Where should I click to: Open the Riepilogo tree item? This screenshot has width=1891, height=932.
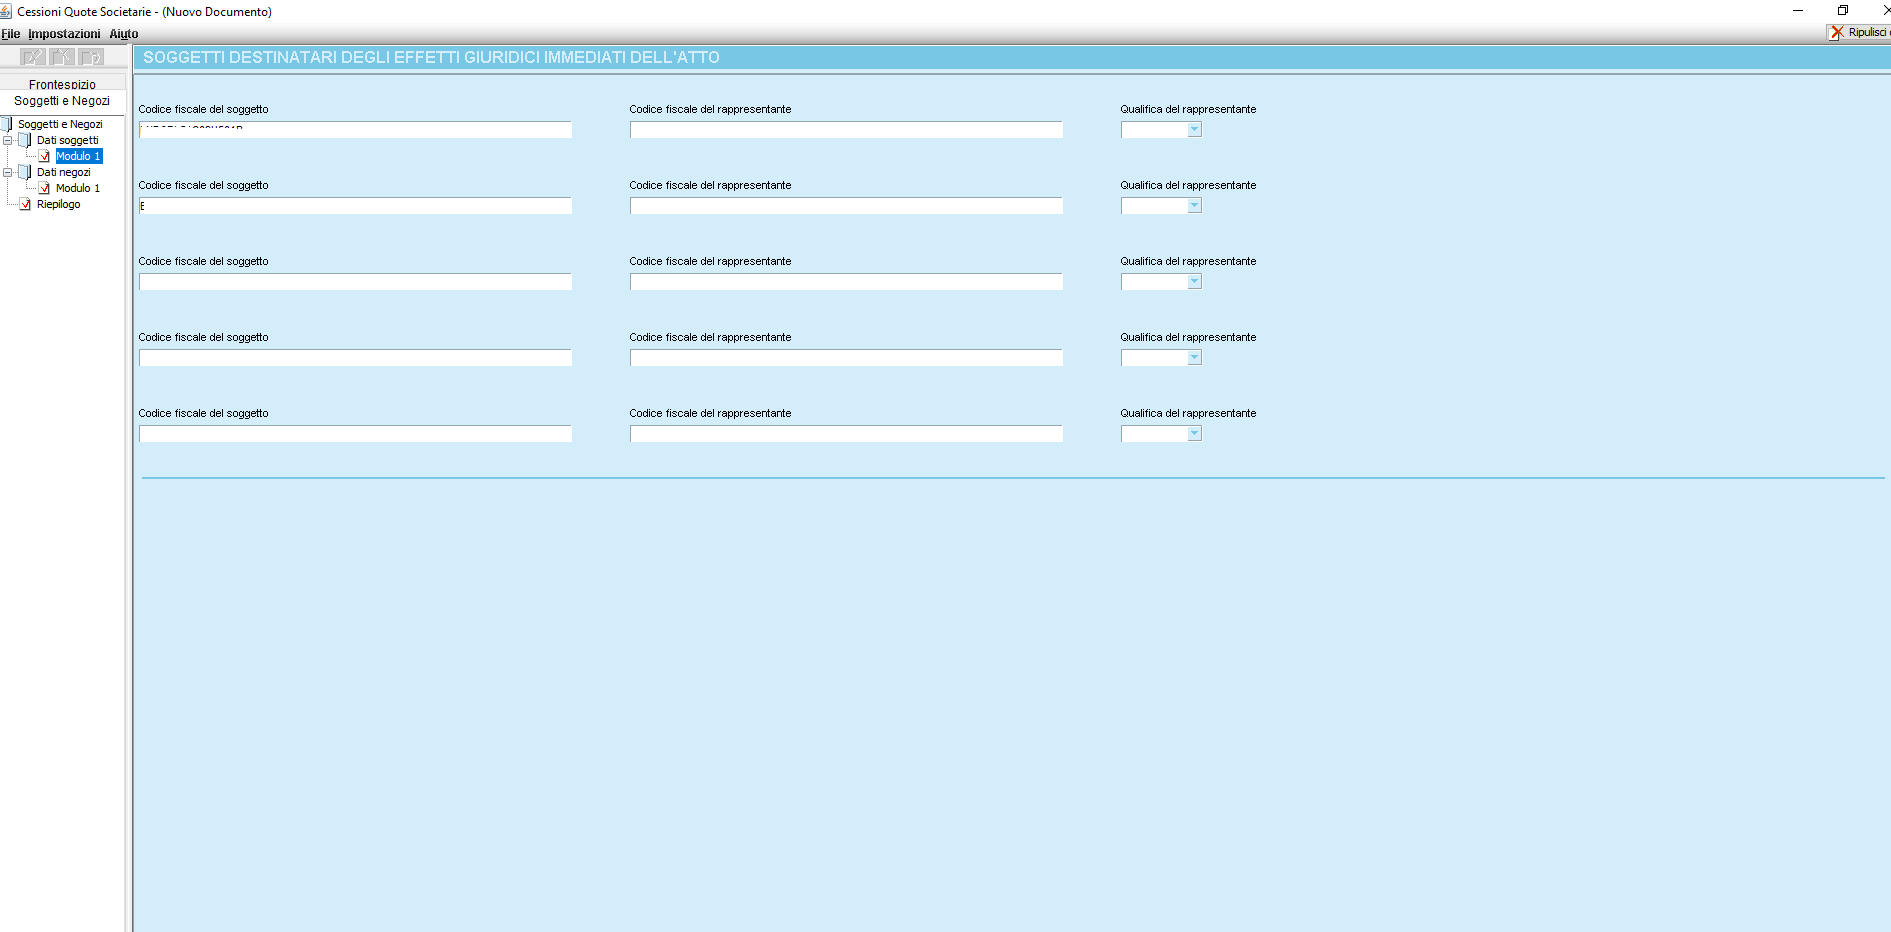click(58, 204)
